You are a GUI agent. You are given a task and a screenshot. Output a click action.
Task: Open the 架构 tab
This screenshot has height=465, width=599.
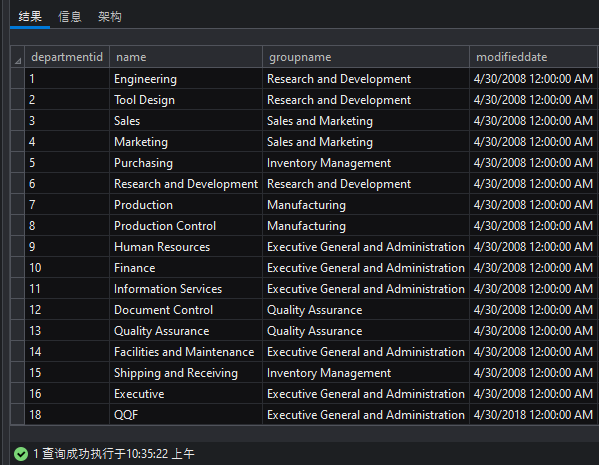pyautogui.click(x=110, y=16)
